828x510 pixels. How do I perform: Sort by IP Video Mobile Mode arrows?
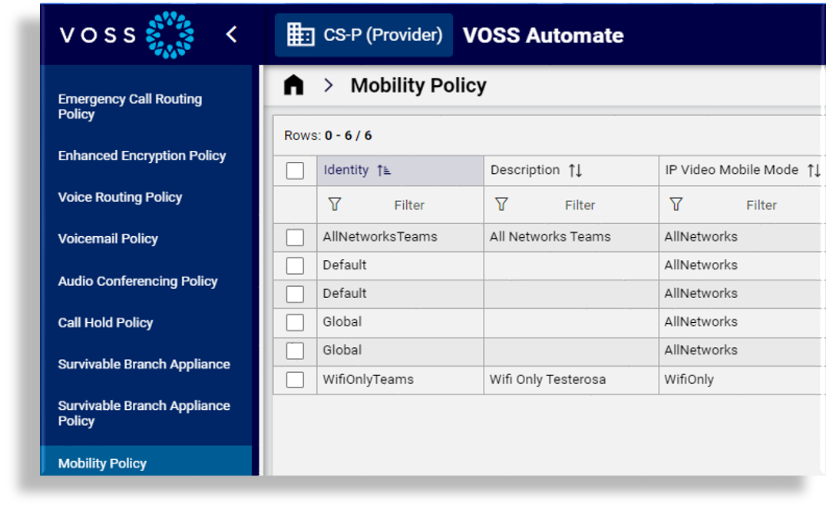pyautogui.click(x=814, y=170)
